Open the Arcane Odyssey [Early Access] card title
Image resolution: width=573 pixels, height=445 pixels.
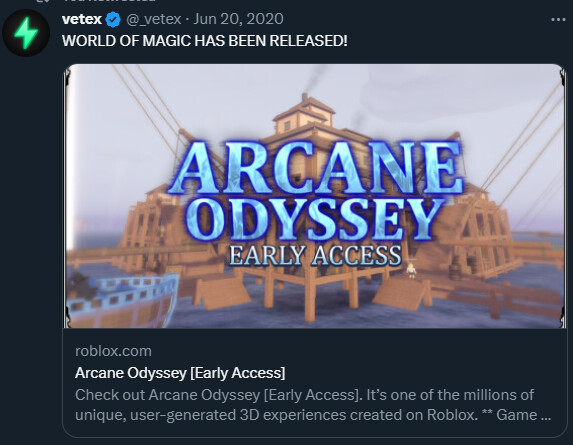180,373
